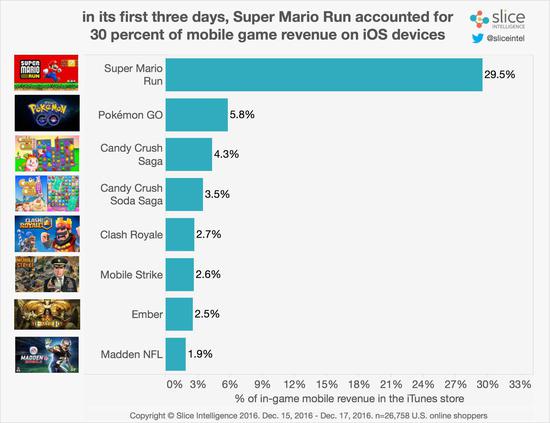The width and height of the screenshot is (550, 423).
Task: Select the Pokémon GO game thumbnail
Action: click(x=47, y=113)
